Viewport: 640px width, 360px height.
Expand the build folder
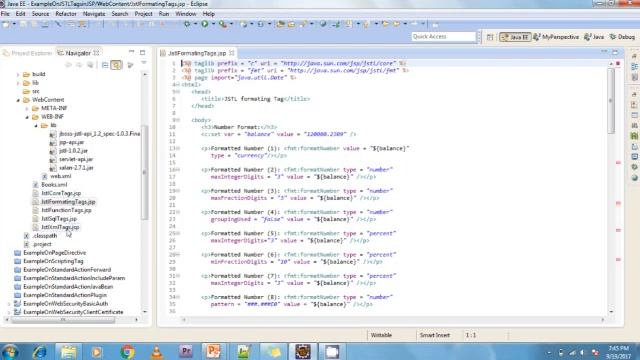[18, 75]
